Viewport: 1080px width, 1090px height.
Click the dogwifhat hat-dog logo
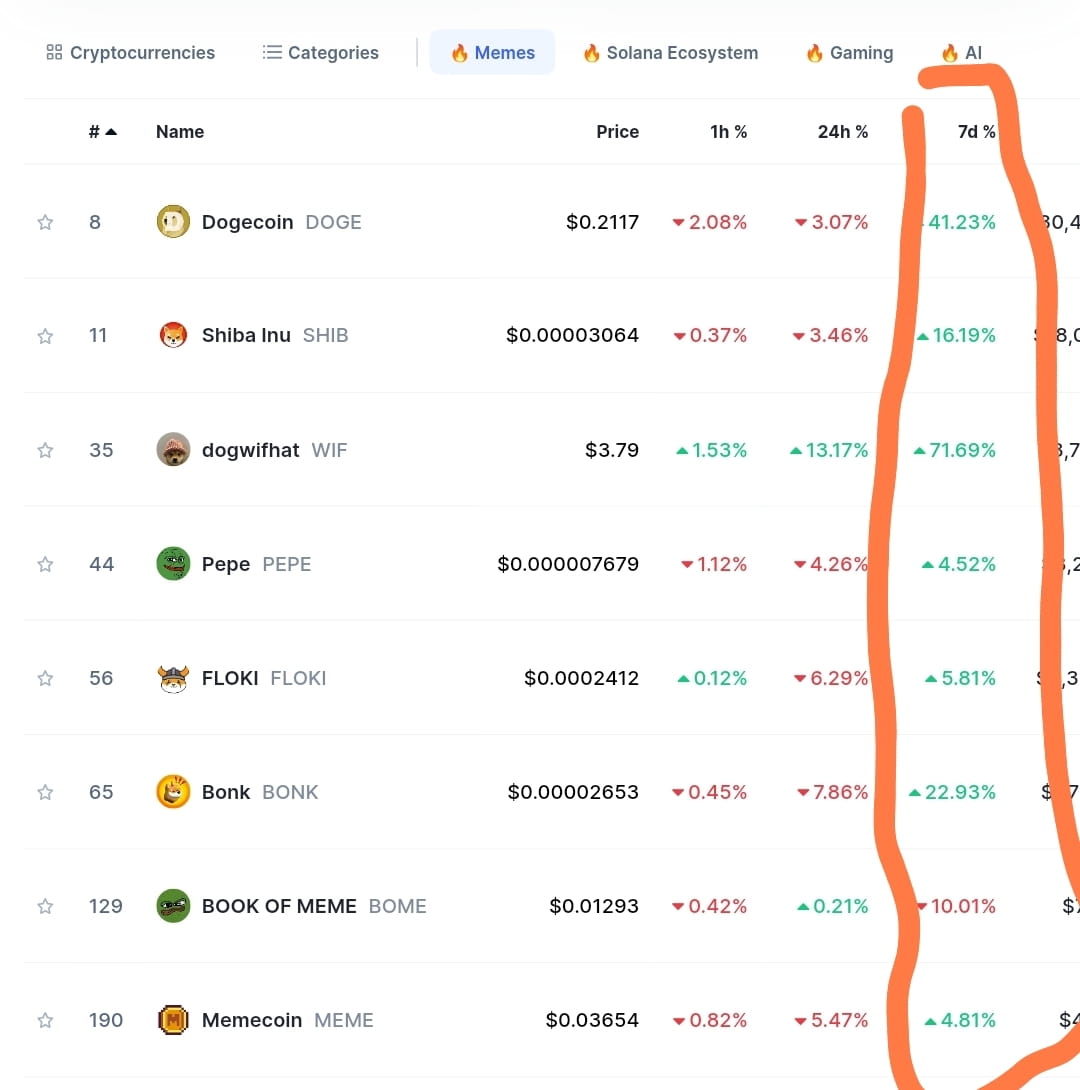click(172, 450)
